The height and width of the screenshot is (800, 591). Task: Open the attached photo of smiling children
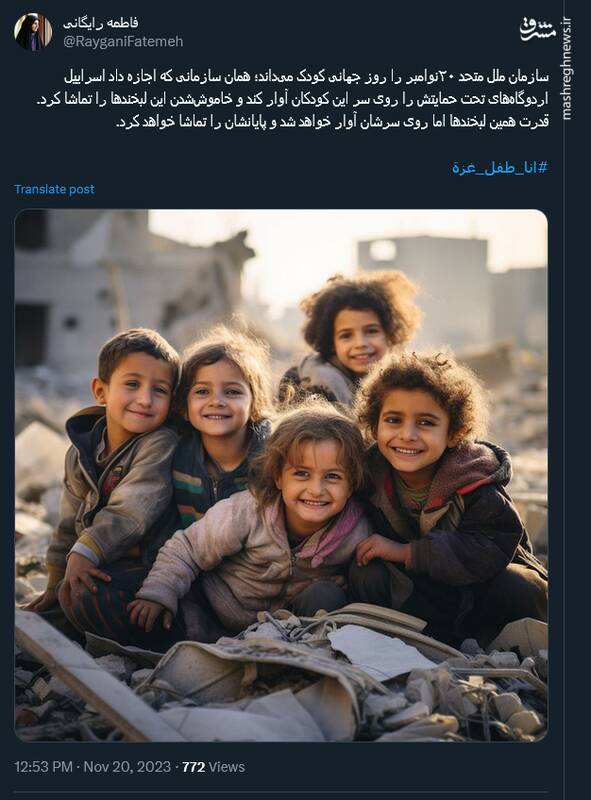point(281,475)
